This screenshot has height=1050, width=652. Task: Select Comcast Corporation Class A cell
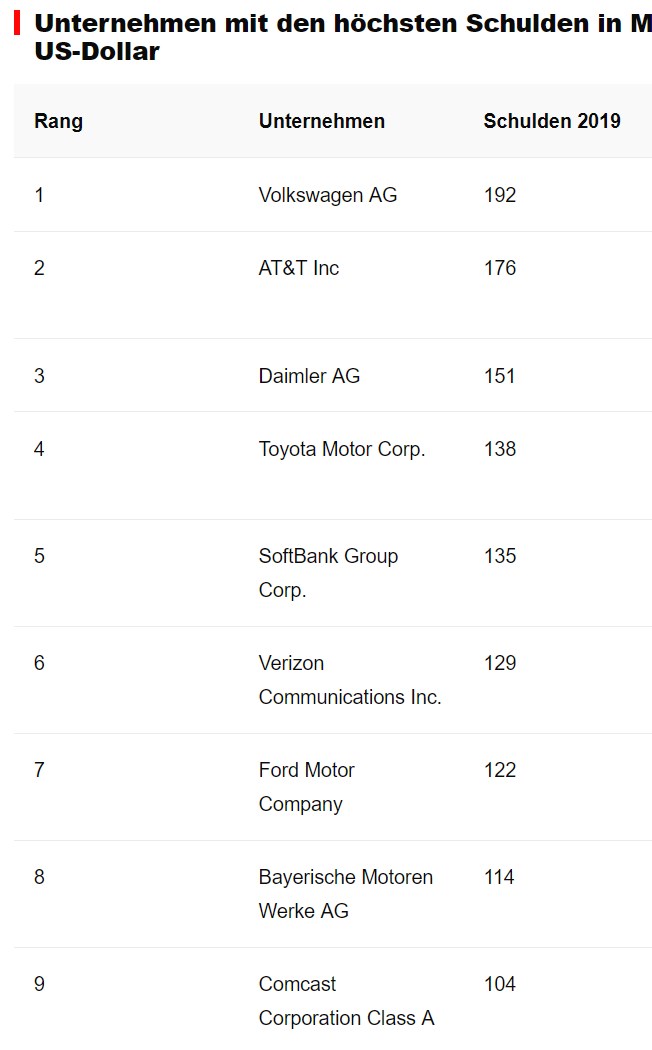tap(346, 1001)
